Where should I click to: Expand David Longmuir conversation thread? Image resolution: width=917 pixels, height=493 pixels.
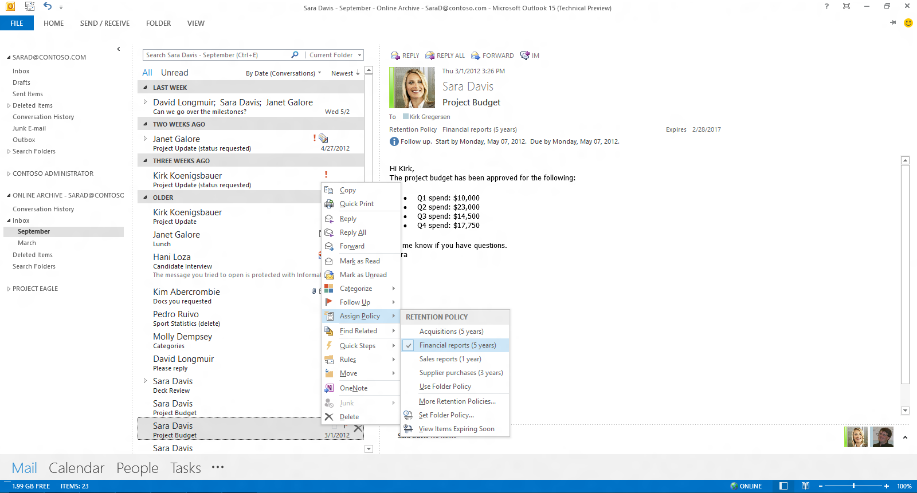[x=146, y=102]
